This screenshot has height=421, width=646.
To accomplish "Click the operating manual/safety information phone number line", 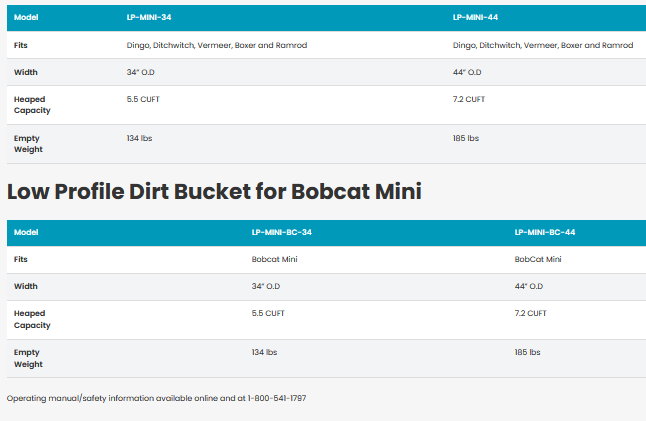I will click(156, 398).
